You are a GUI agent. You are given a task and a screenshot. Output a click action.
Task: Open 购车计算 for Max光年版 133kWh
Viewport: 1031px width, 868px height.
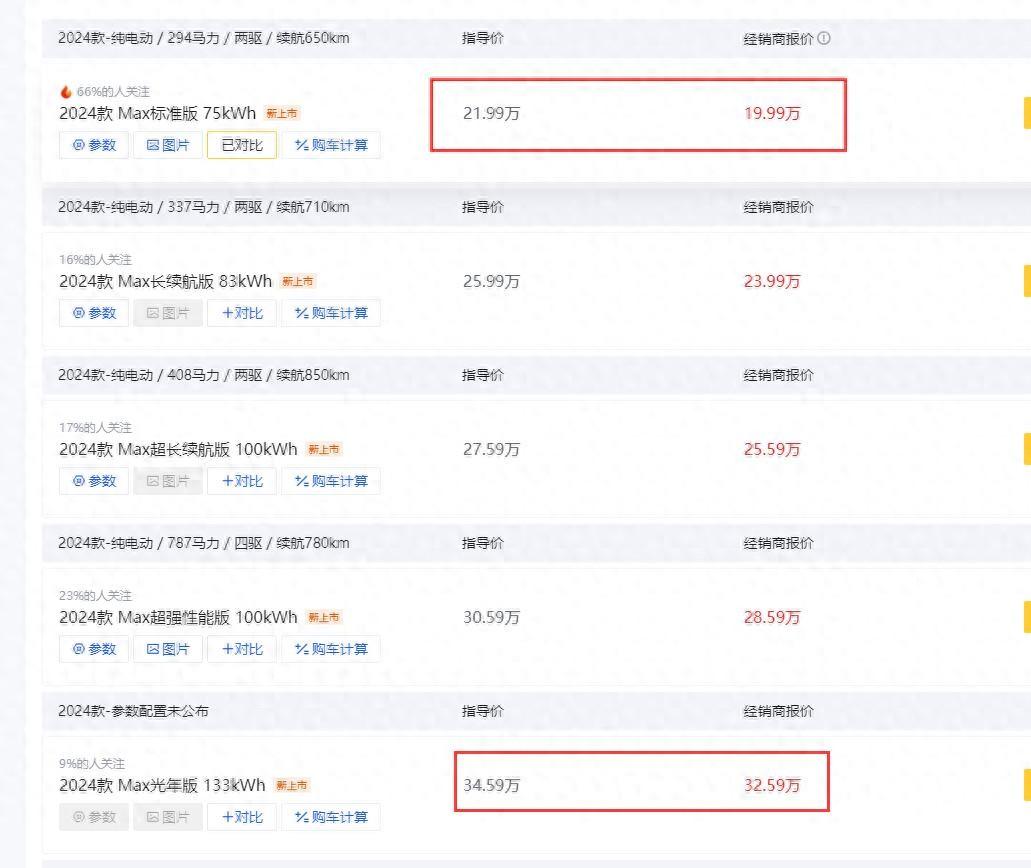331,817
